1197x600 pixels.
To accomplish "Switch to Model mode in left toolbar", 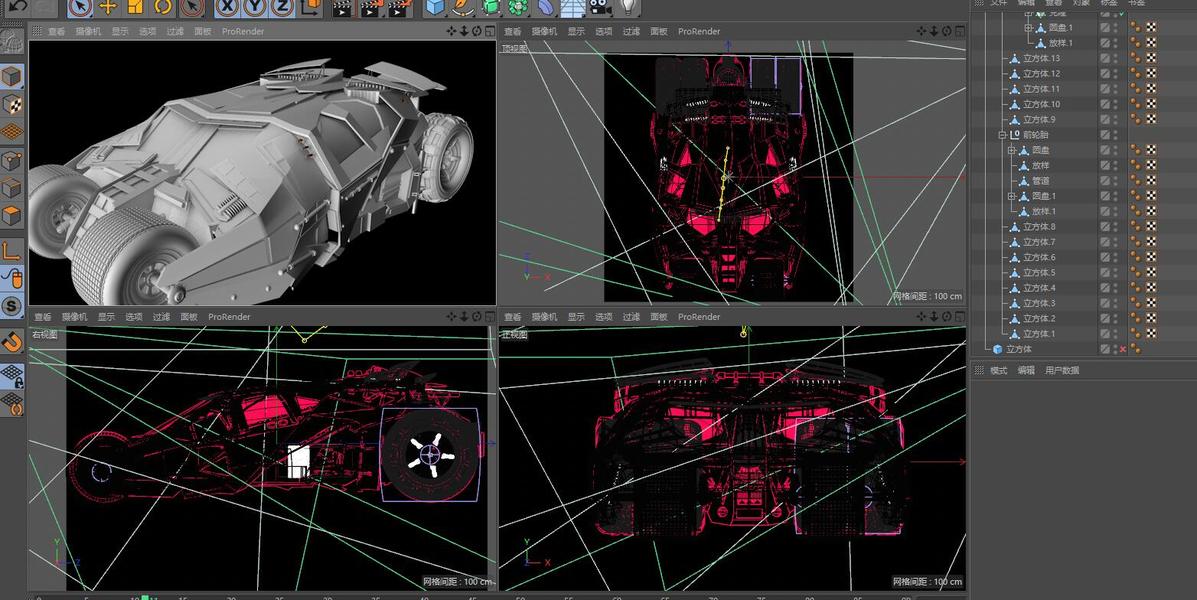I will pyautogui.click(x=11, y=76).
